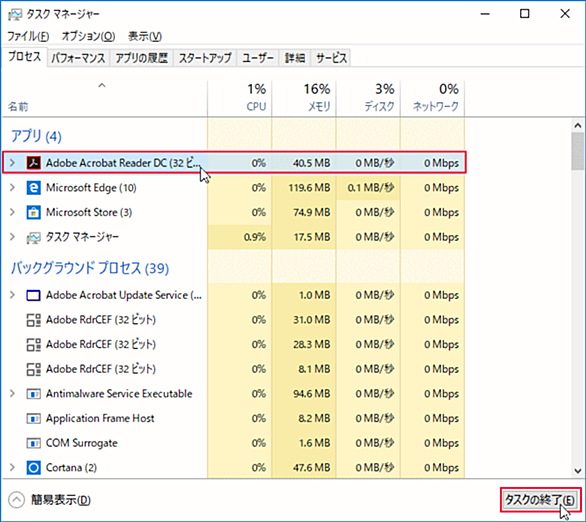Click the タスク マネージャー row icon
Viewport: 586px width, 522px height.
(x=33, y=237)
